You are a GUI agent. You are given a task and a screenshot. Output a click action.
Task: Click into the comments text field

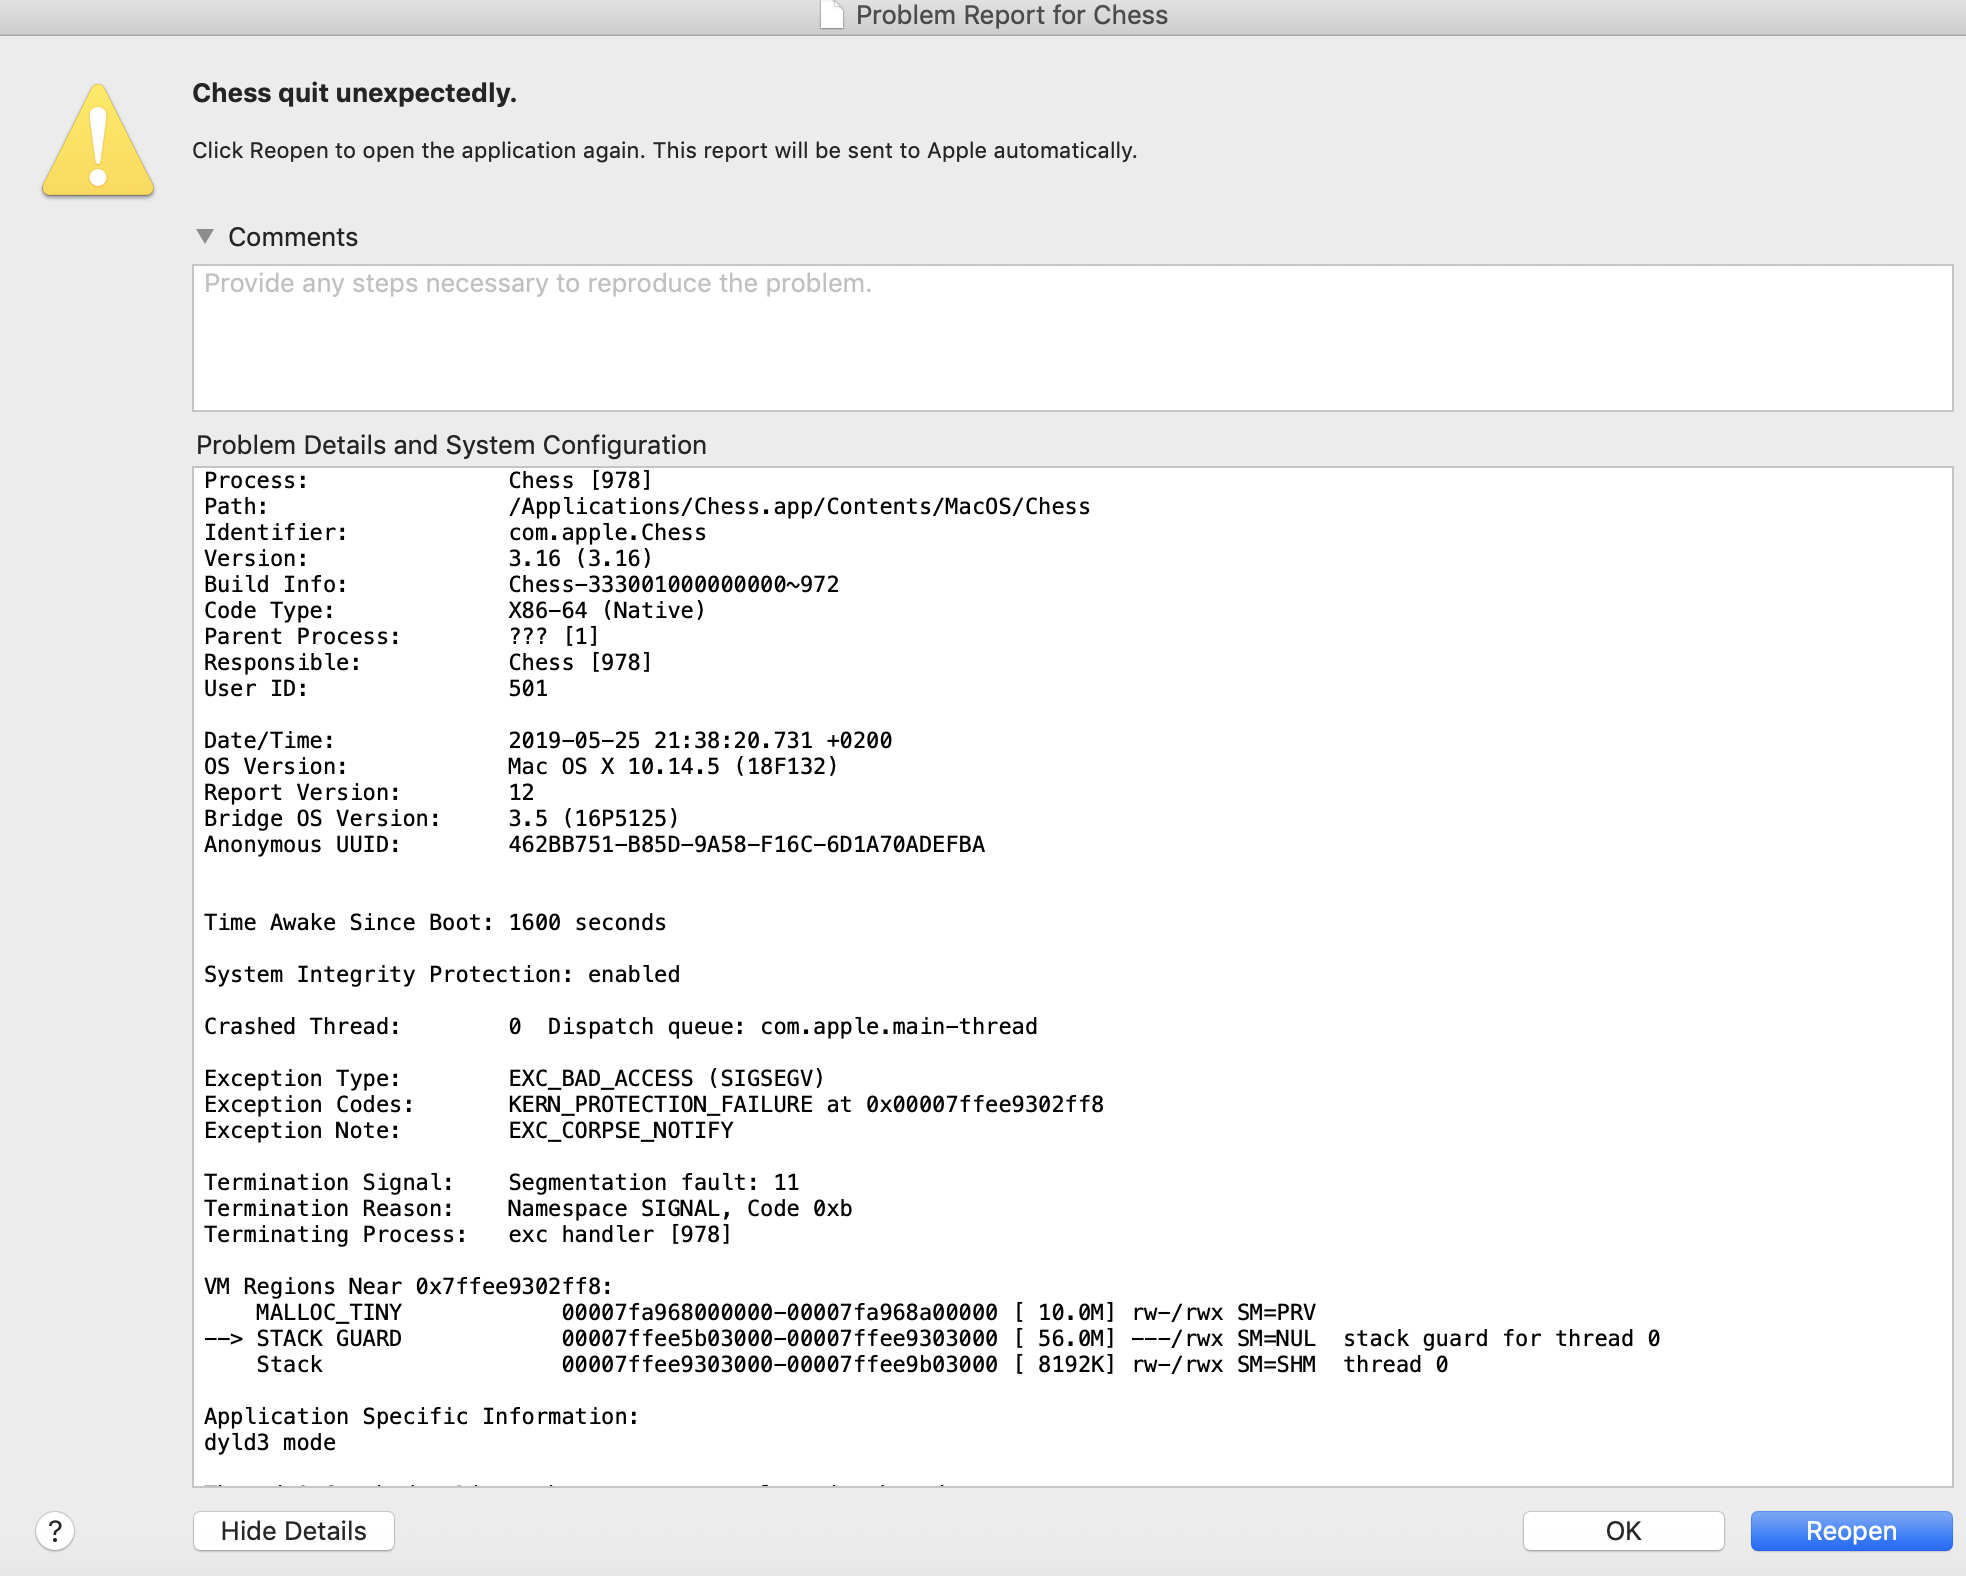[1071, 338]
